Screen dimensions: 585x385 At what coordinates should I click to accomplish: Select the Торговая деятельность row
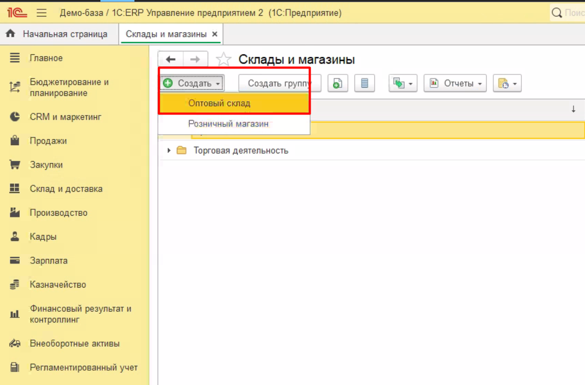(372, 150)
